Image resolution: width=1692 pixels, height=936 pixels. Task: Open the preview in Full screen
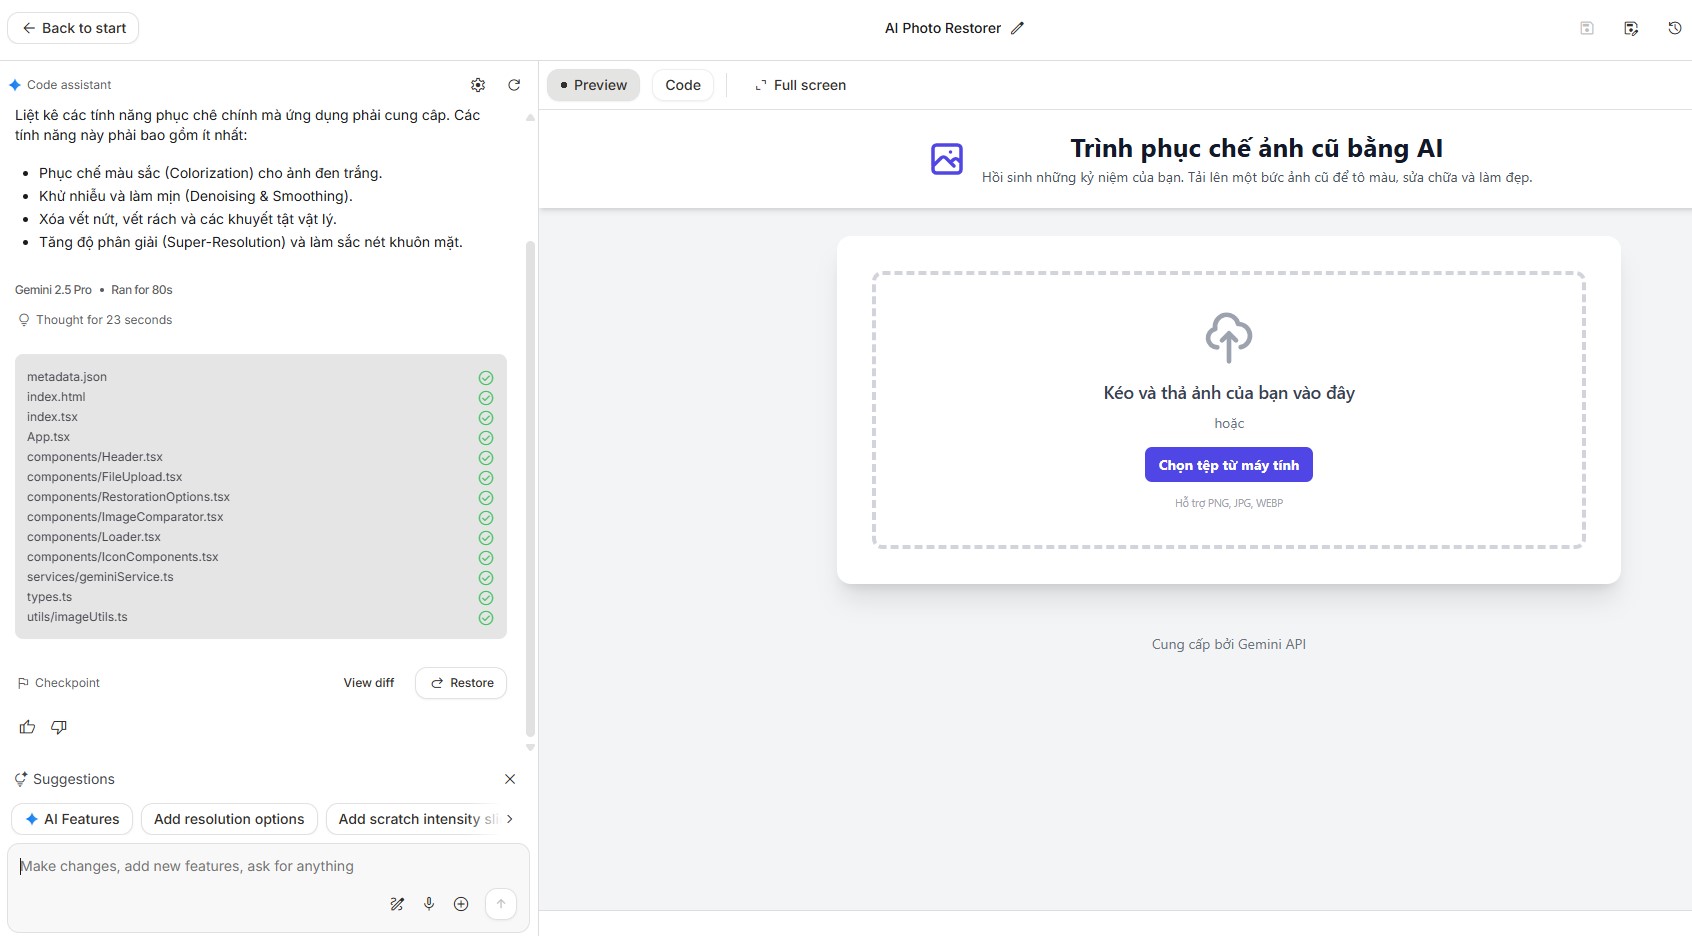(800, 85)
